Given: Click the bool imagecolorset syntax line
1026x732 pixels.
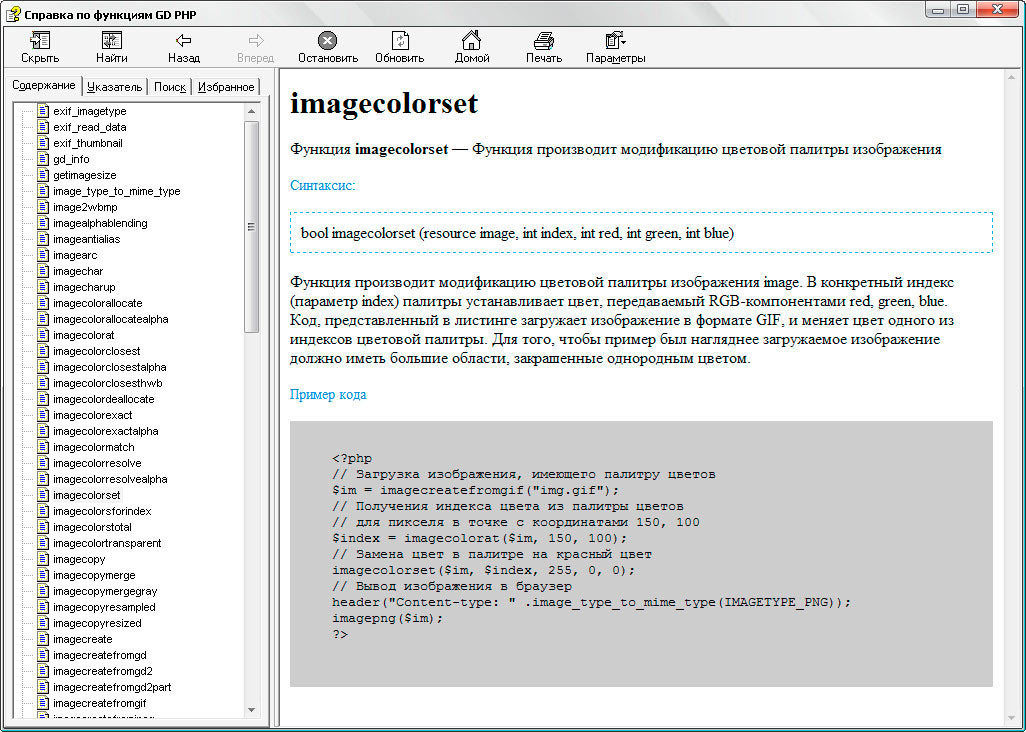Looking at the screenshot, I should pos(517,233).
